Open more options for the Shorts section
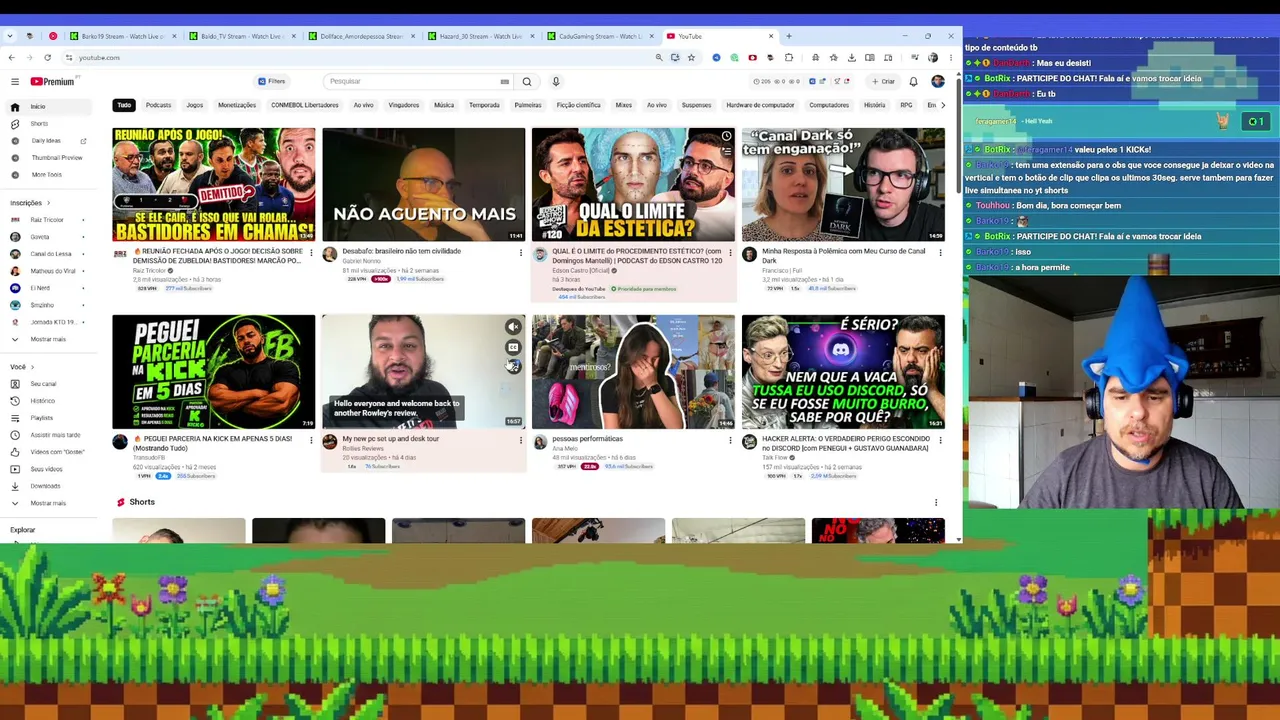1280x720 pixels. pyautogui.click(x=936, y=502)
